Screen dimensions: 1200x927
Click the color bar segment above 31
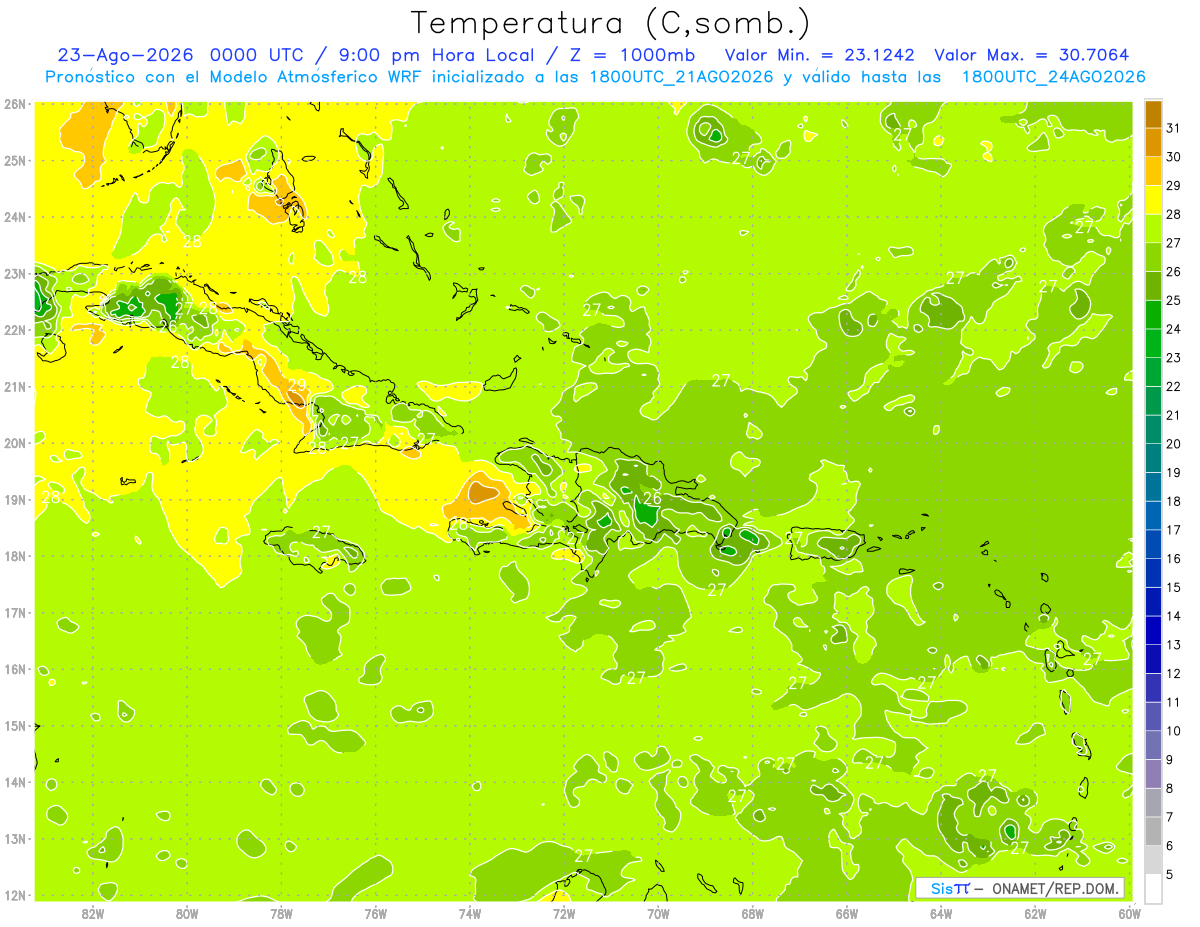1153,115
